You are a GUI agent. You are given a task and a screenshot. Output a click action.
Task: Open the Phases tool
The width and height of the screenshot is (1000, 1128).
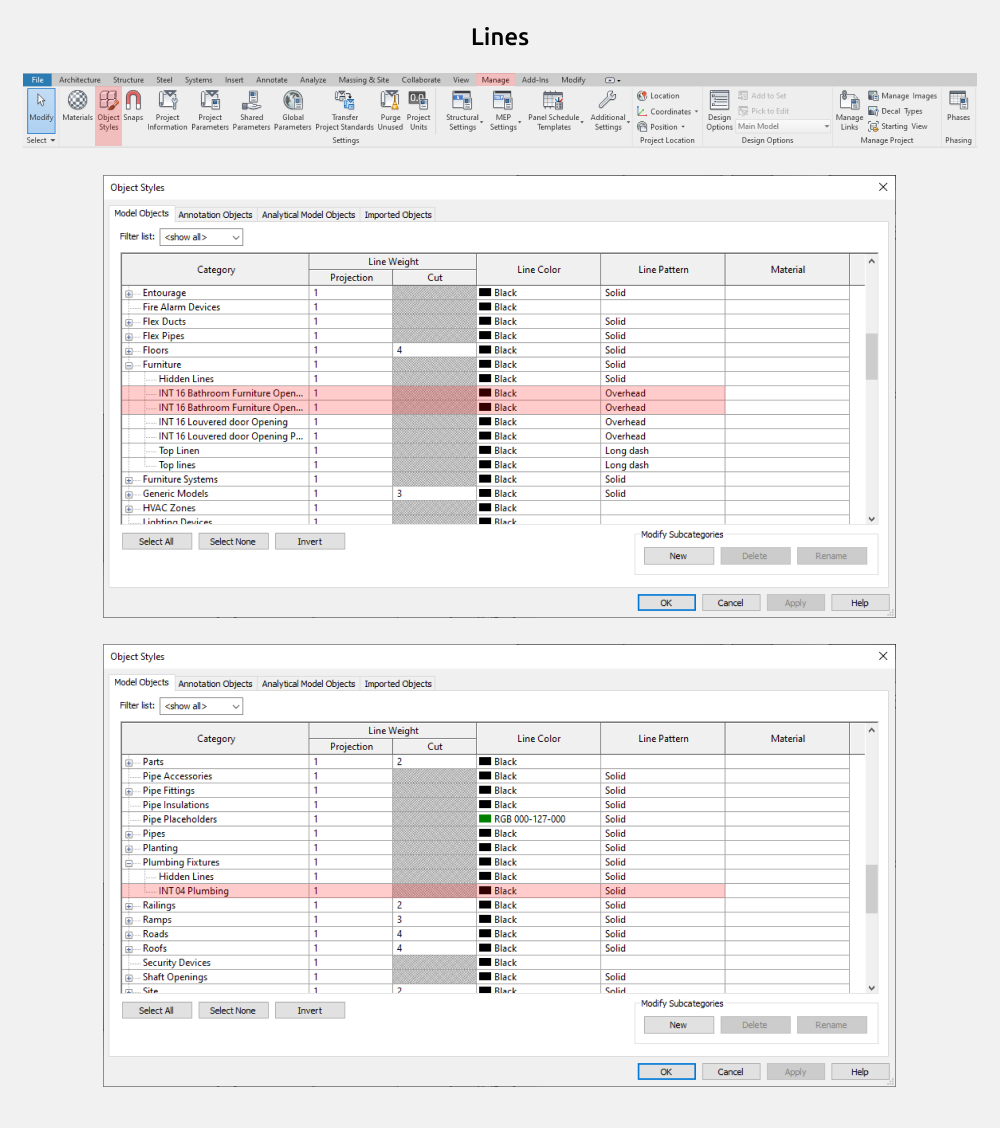[x=958, y=106]
